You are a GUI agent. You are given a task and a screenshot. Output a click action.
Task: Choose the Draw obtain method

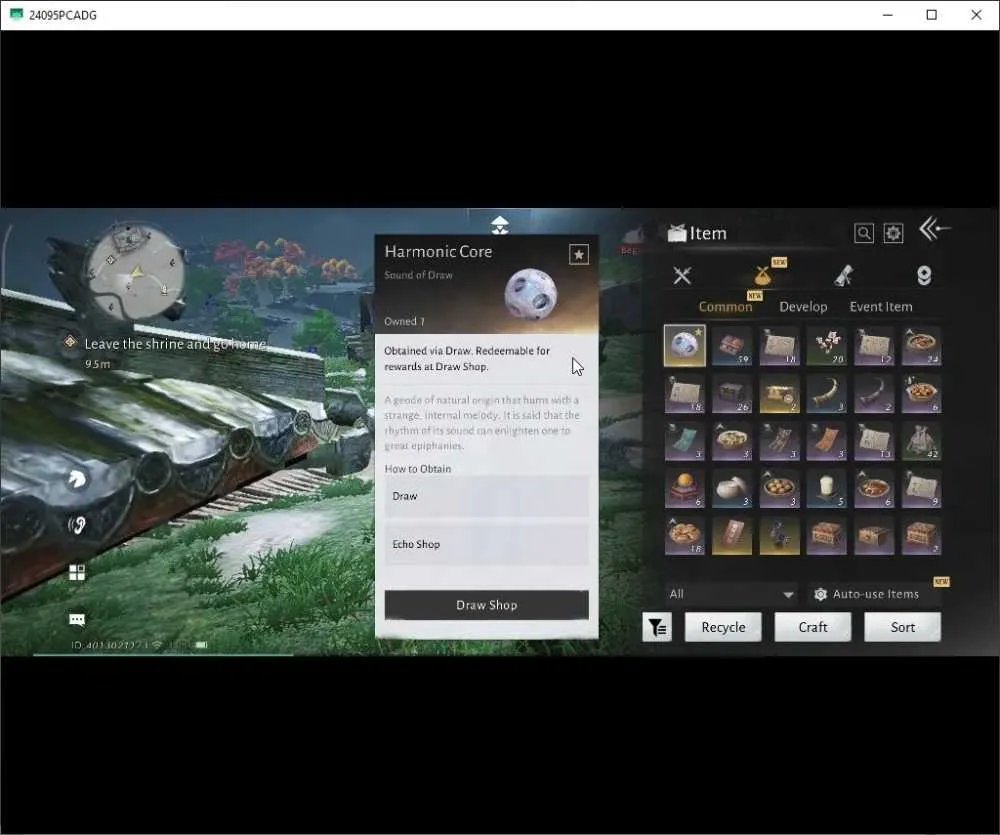[x=487, y=496]
